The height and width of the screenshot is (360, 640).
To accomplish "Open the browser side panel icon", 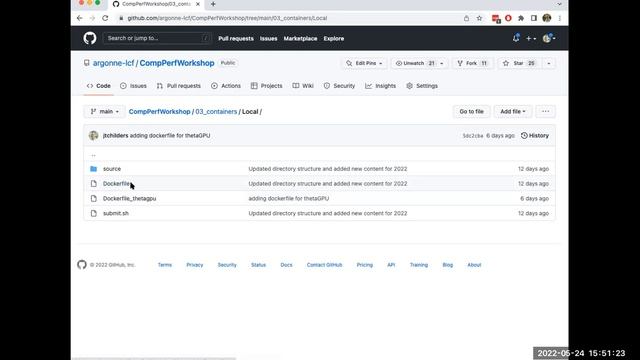I will (533, 18).
